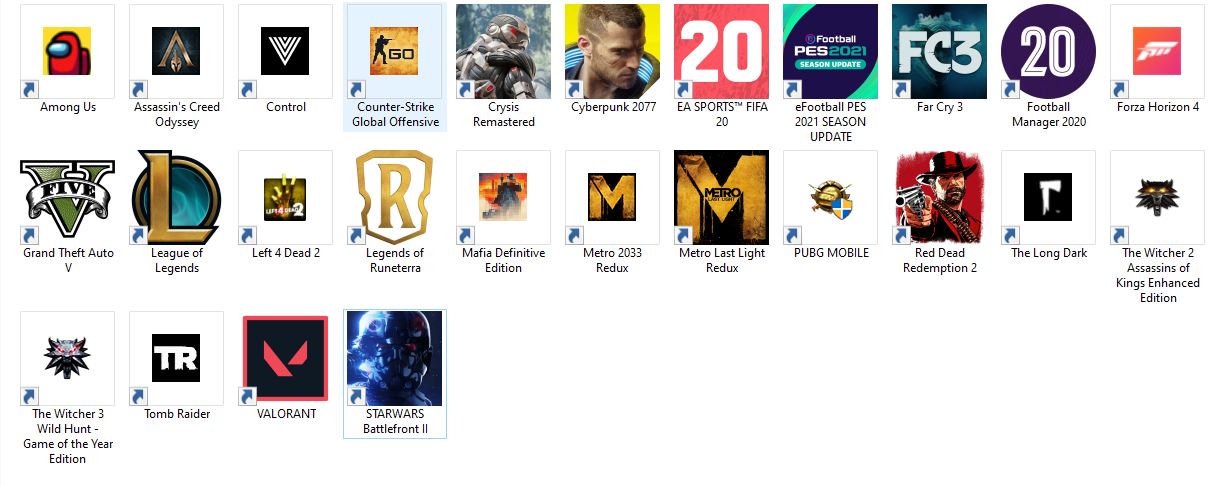Screen dimensions: 1217x486
Task: Click the EA SPORTS FIFA 20 icon
Action: pyautogui.click(x=721, y=51)
